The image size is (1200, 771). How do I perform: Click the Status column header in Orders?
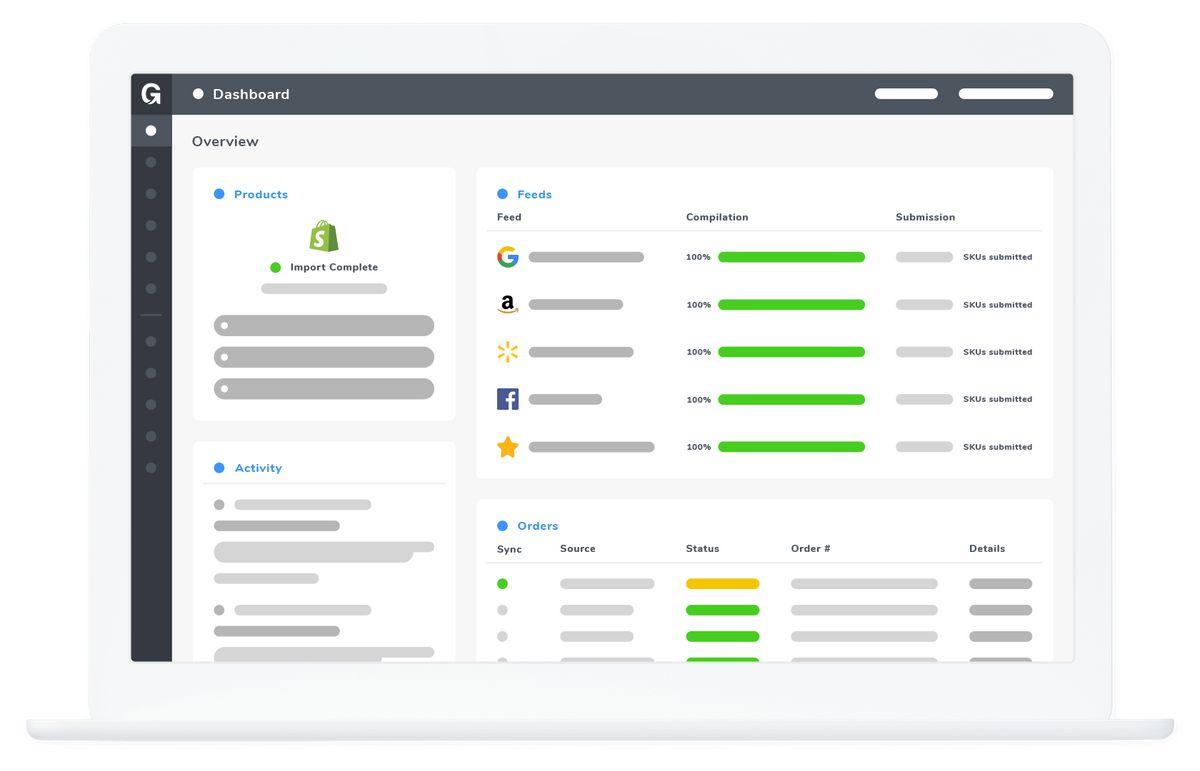click(702, 548)
